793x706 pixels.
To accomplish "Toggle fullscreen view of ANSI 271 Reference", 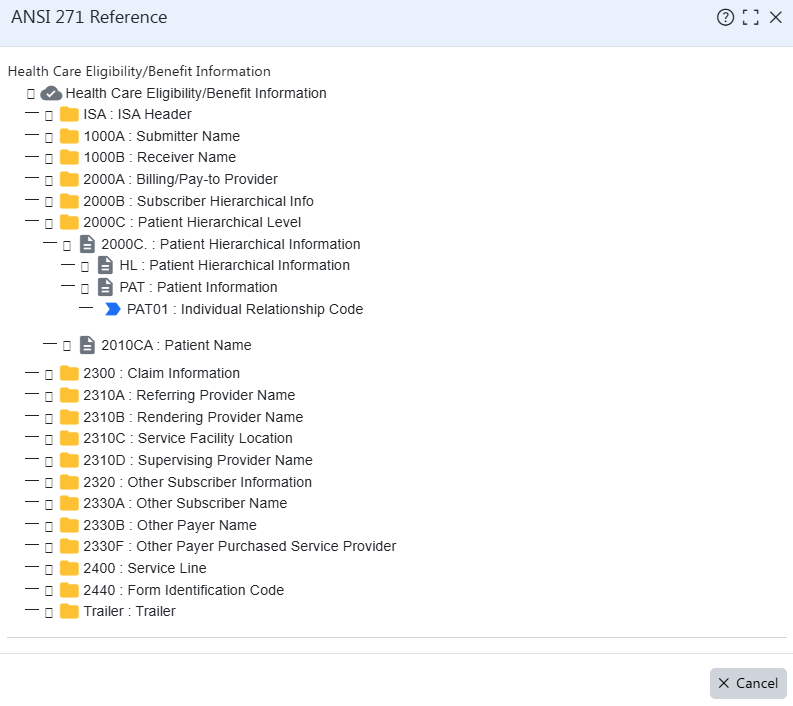I will click(751, 17).
